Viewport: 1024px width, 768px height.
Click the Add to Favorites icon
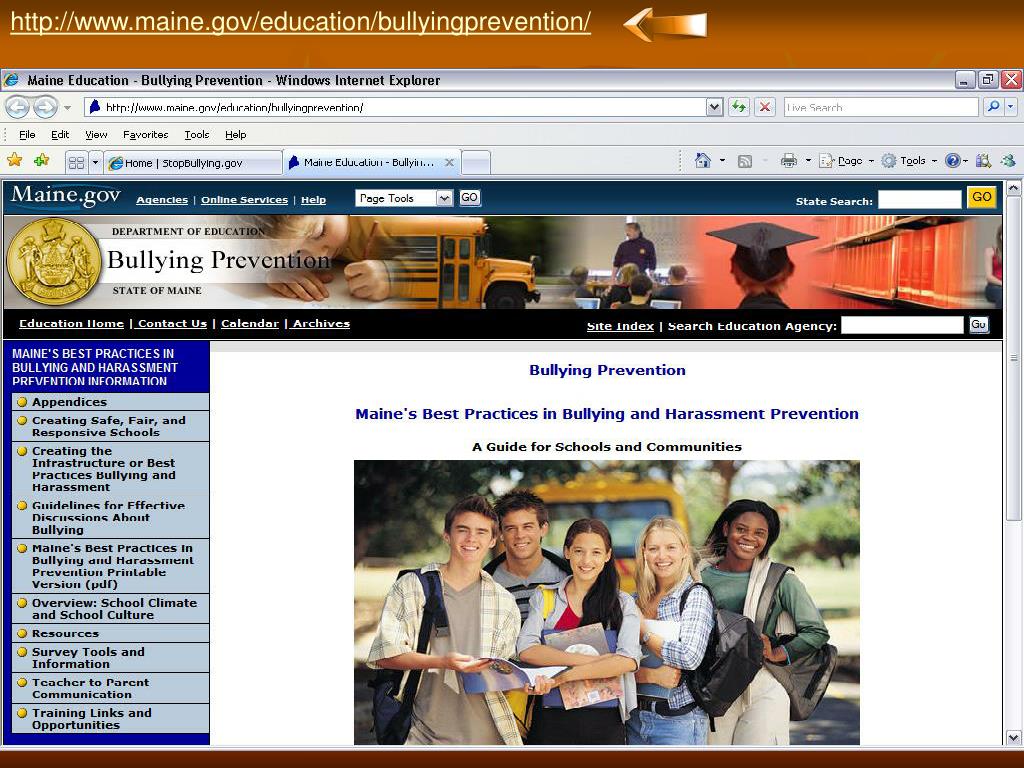tap(41, 161)
